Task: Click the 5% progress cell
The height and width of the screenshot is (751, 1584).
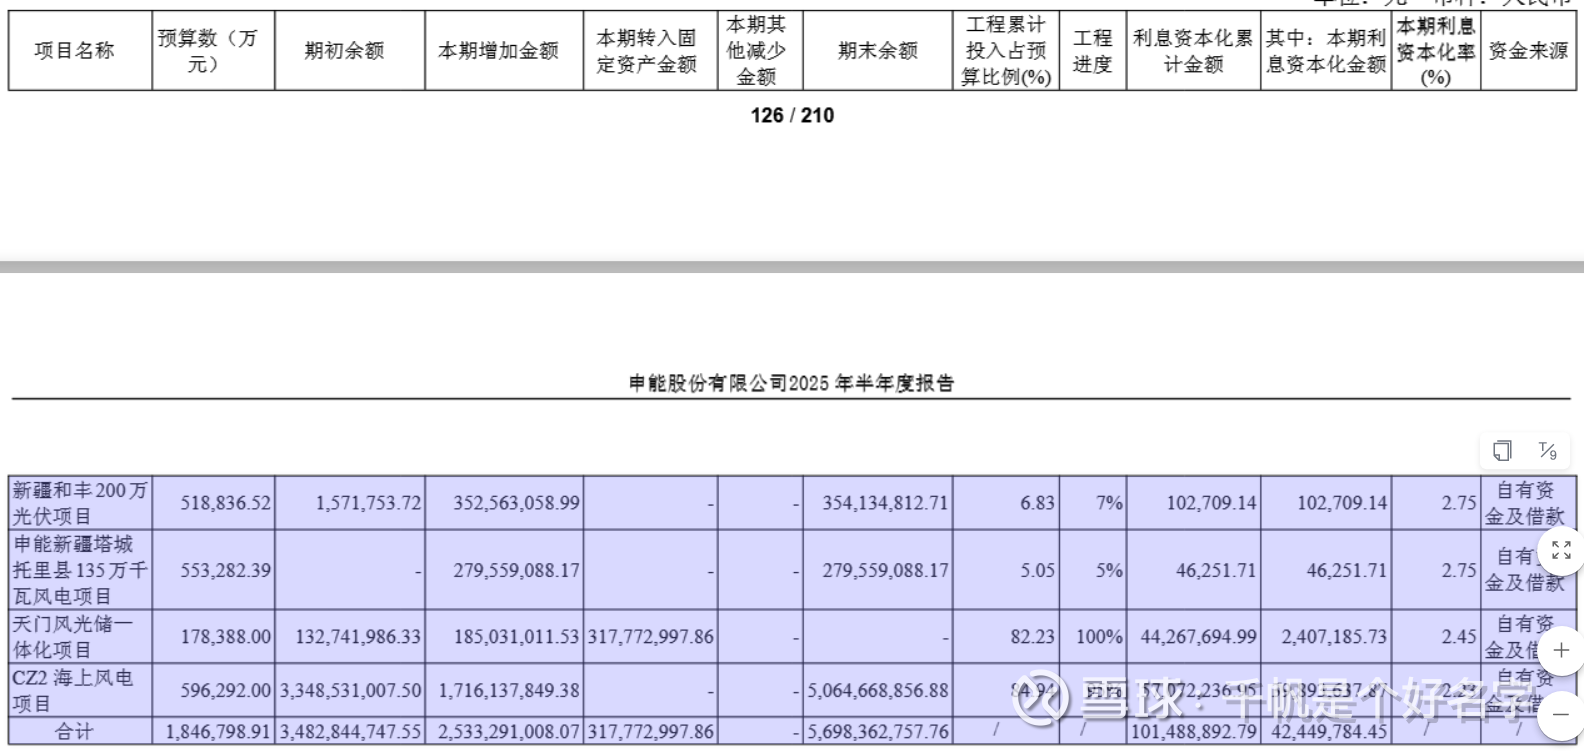Action: [x=1109, y=570]
